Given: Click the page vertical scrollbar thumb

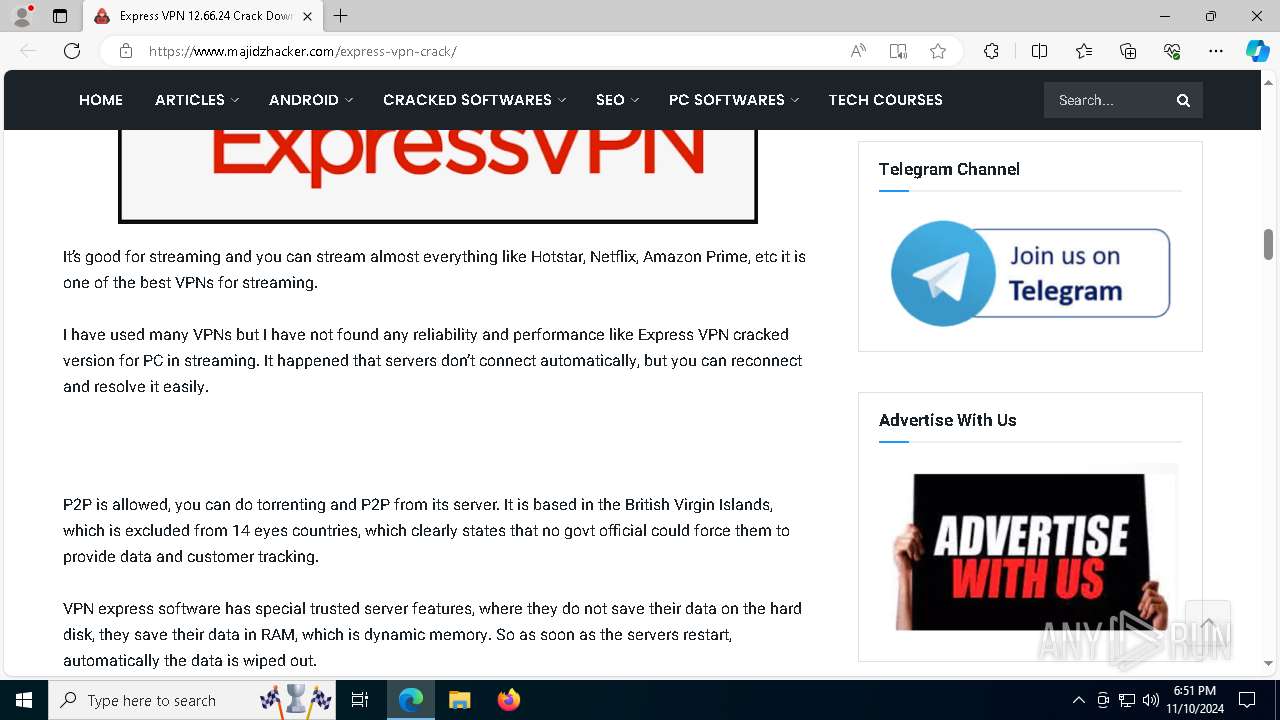Looking at the screenshot, I should pos(1268,243).
